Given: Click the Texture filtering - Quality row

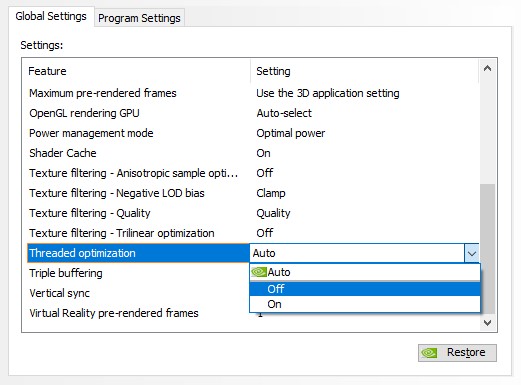Looking at the screenshot, I should click(253, 213).
